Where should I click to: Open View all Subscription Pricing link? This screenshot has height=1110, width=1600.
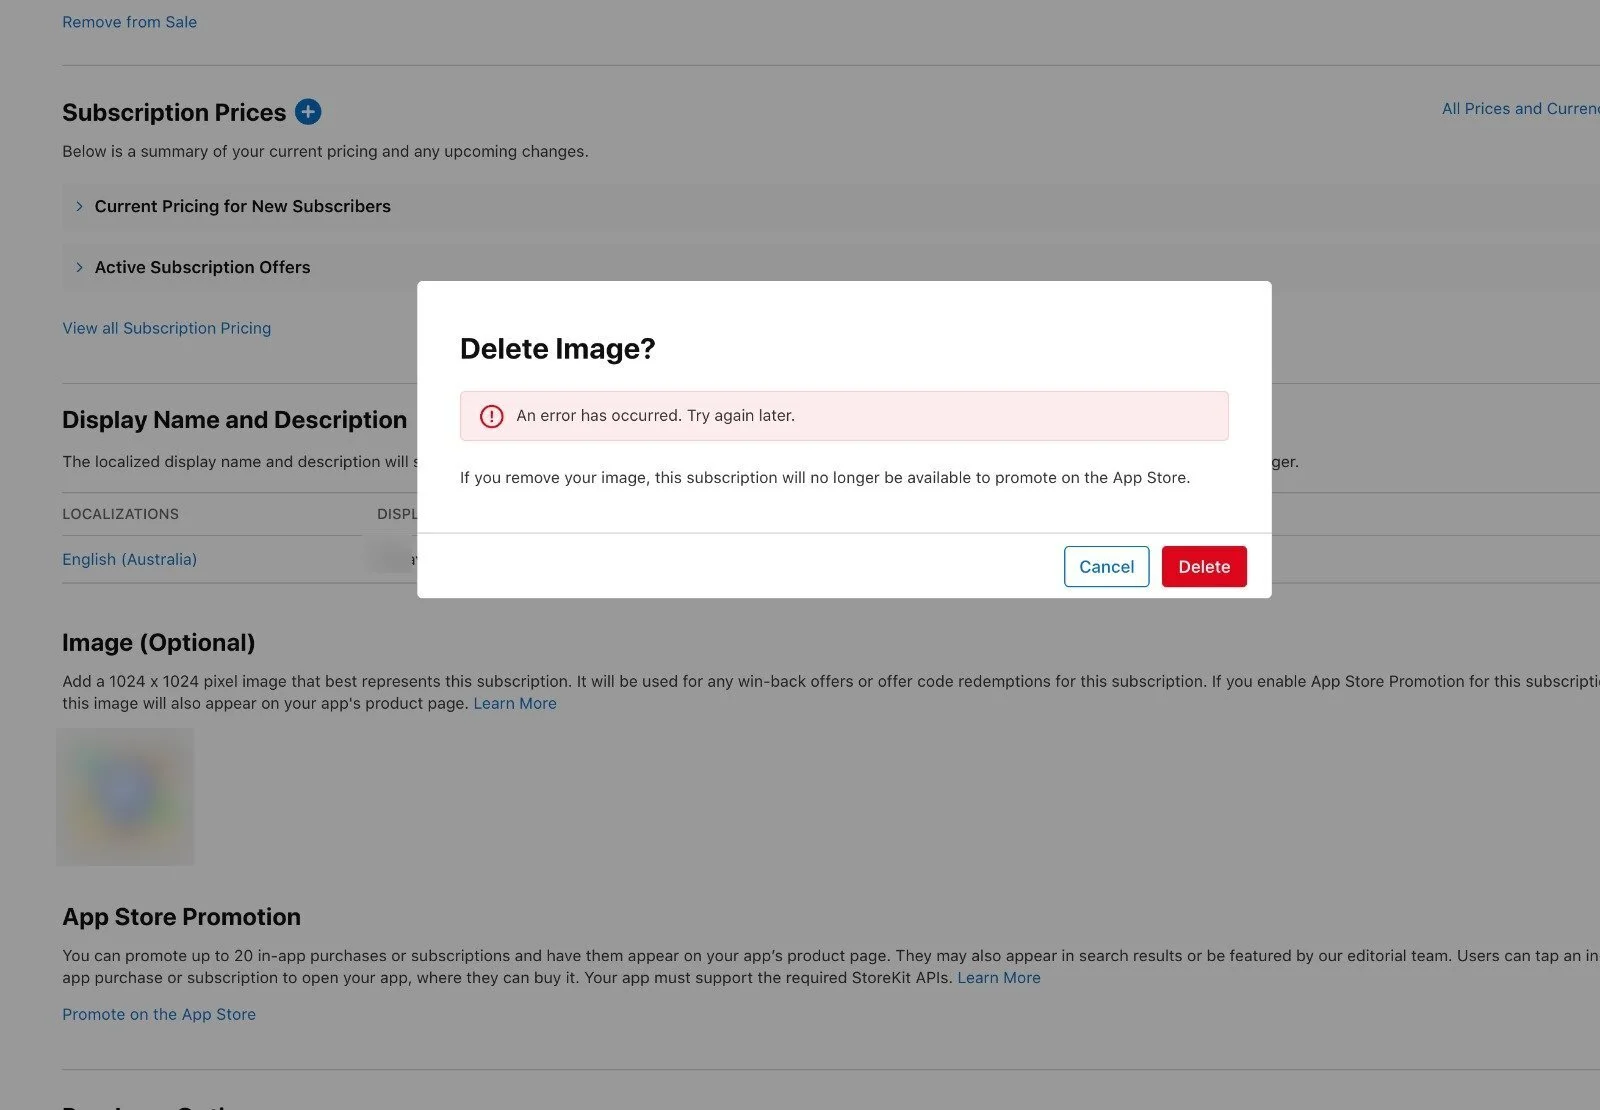(x=167, y=328)
